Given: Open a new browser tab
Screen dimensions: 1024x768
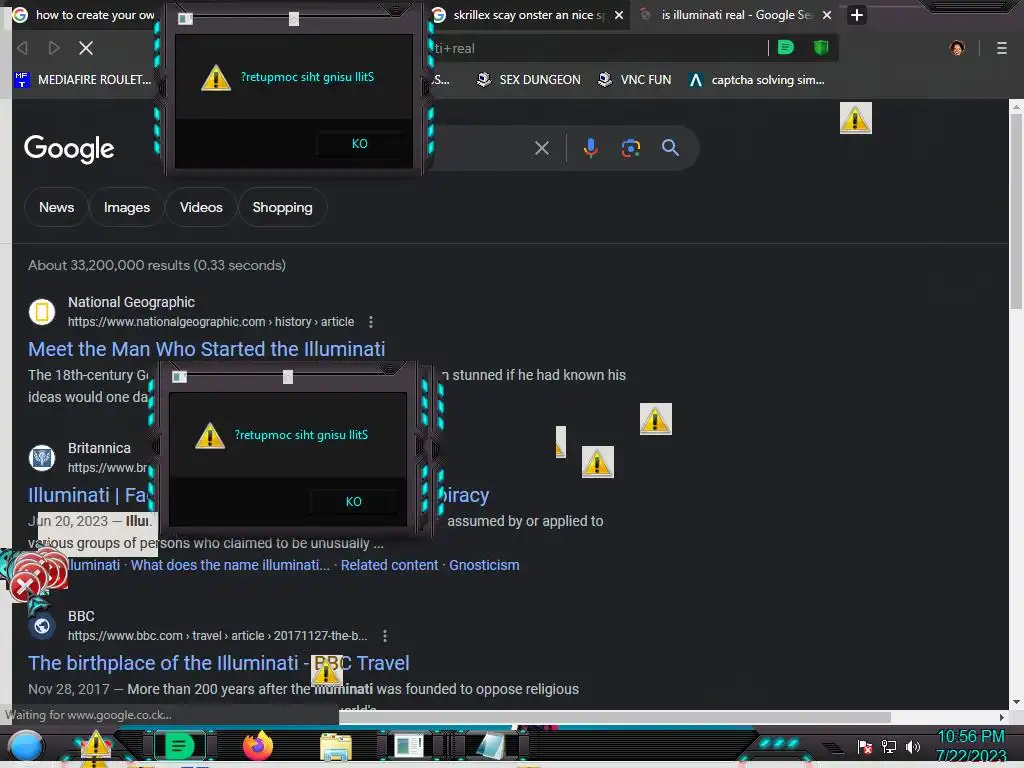Looking at the screenshot, I should point(857,14).
